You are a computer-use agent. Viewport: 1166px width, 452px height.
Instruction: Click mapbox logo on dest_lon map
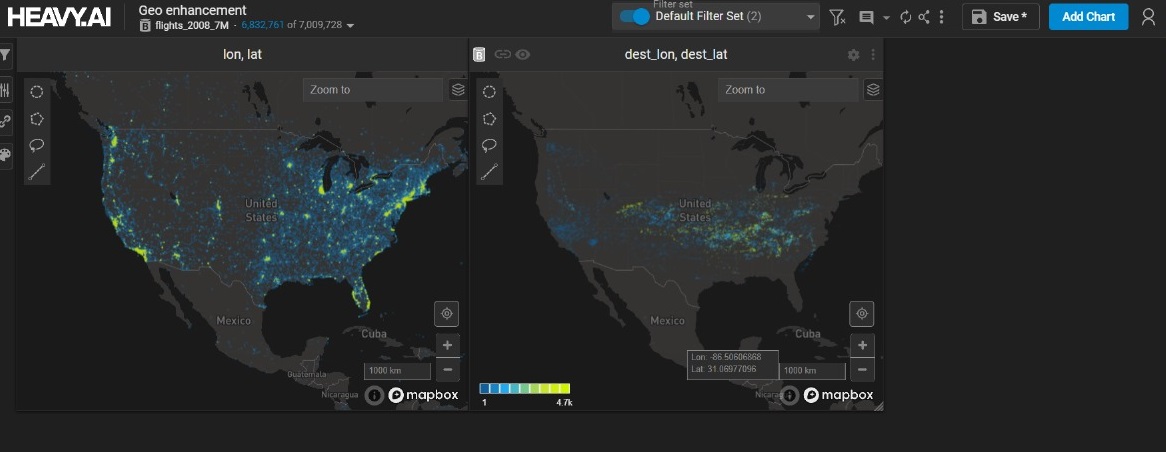pos(838,395)
